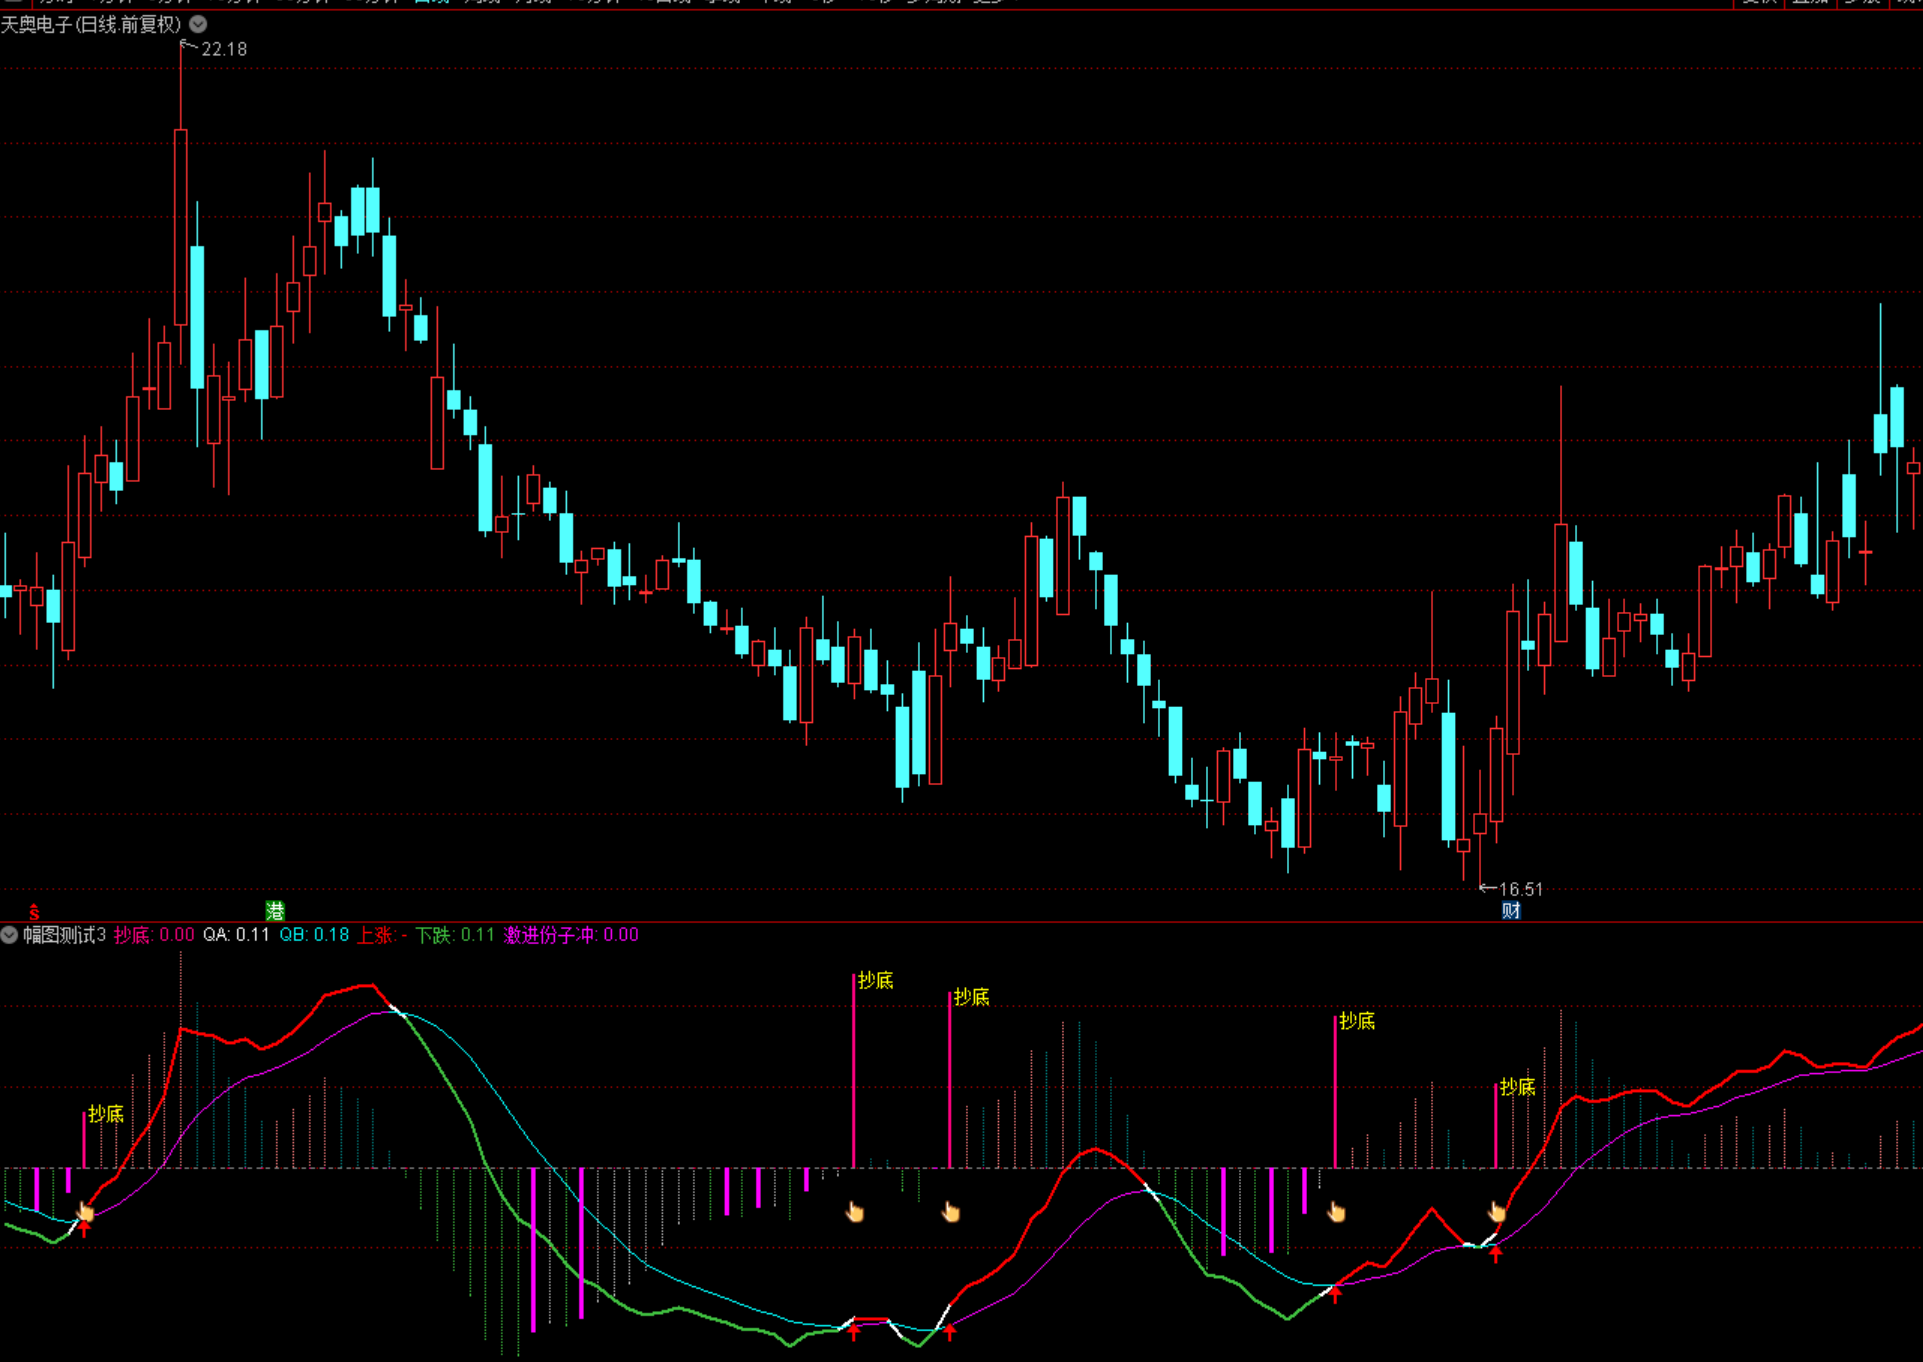Click the 天奥电子(日线.前复权) title text
This screenshot has width=1923, height=1362.
[x=91, y=24]
